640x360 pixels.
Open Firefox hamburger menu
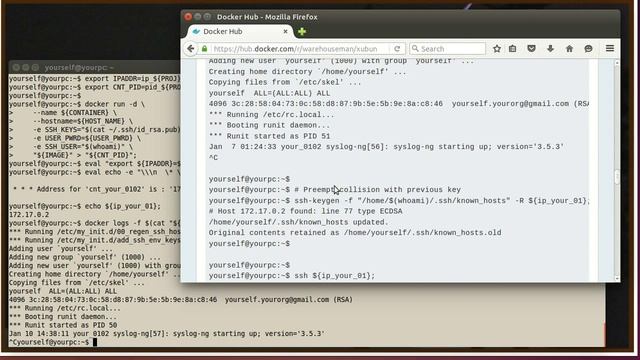(x=610, y=48)
